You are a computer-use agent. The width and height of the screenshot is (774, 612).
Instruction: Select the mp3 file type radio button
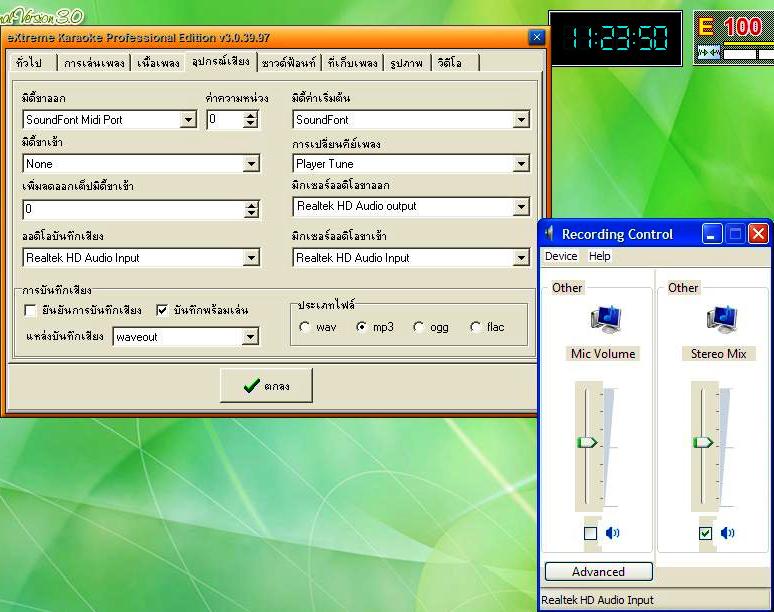[362, 327]
